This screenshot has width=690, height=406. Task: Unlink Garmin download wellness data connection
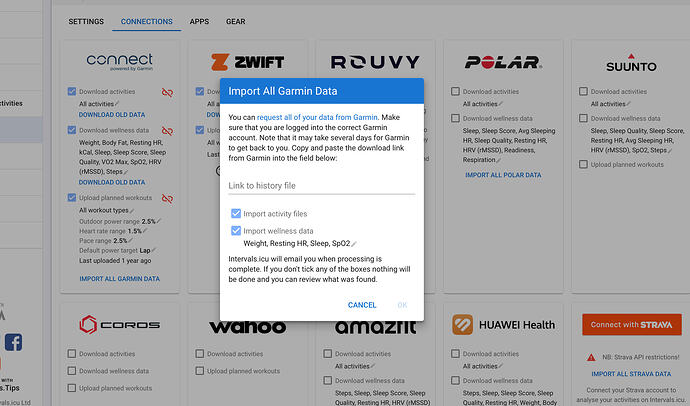(167, 131)
